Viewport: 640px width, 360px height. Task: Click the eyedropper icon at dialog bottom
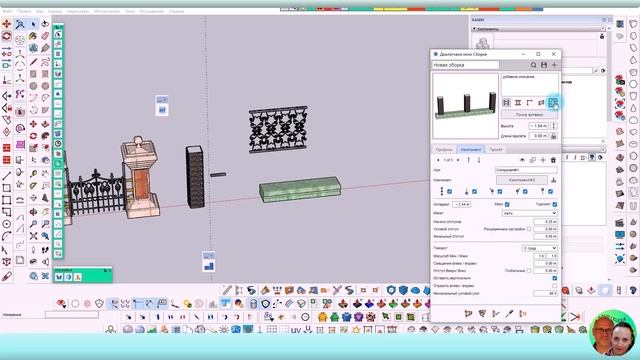point(509,313)
